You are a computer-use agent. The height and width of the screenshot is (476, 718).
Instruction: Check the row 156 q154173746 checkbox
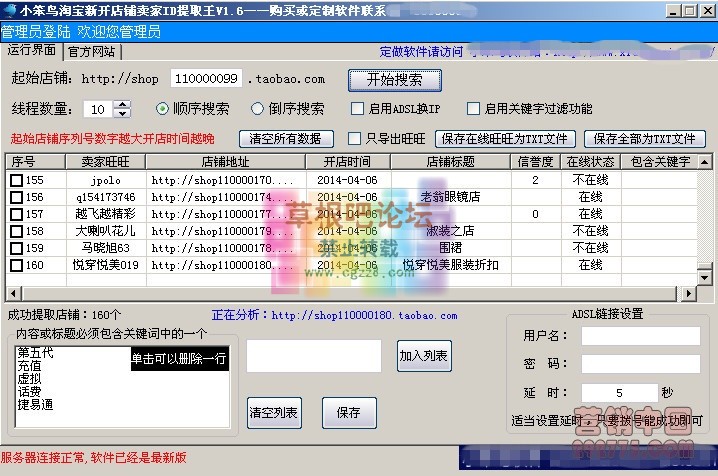pos(16,197)
